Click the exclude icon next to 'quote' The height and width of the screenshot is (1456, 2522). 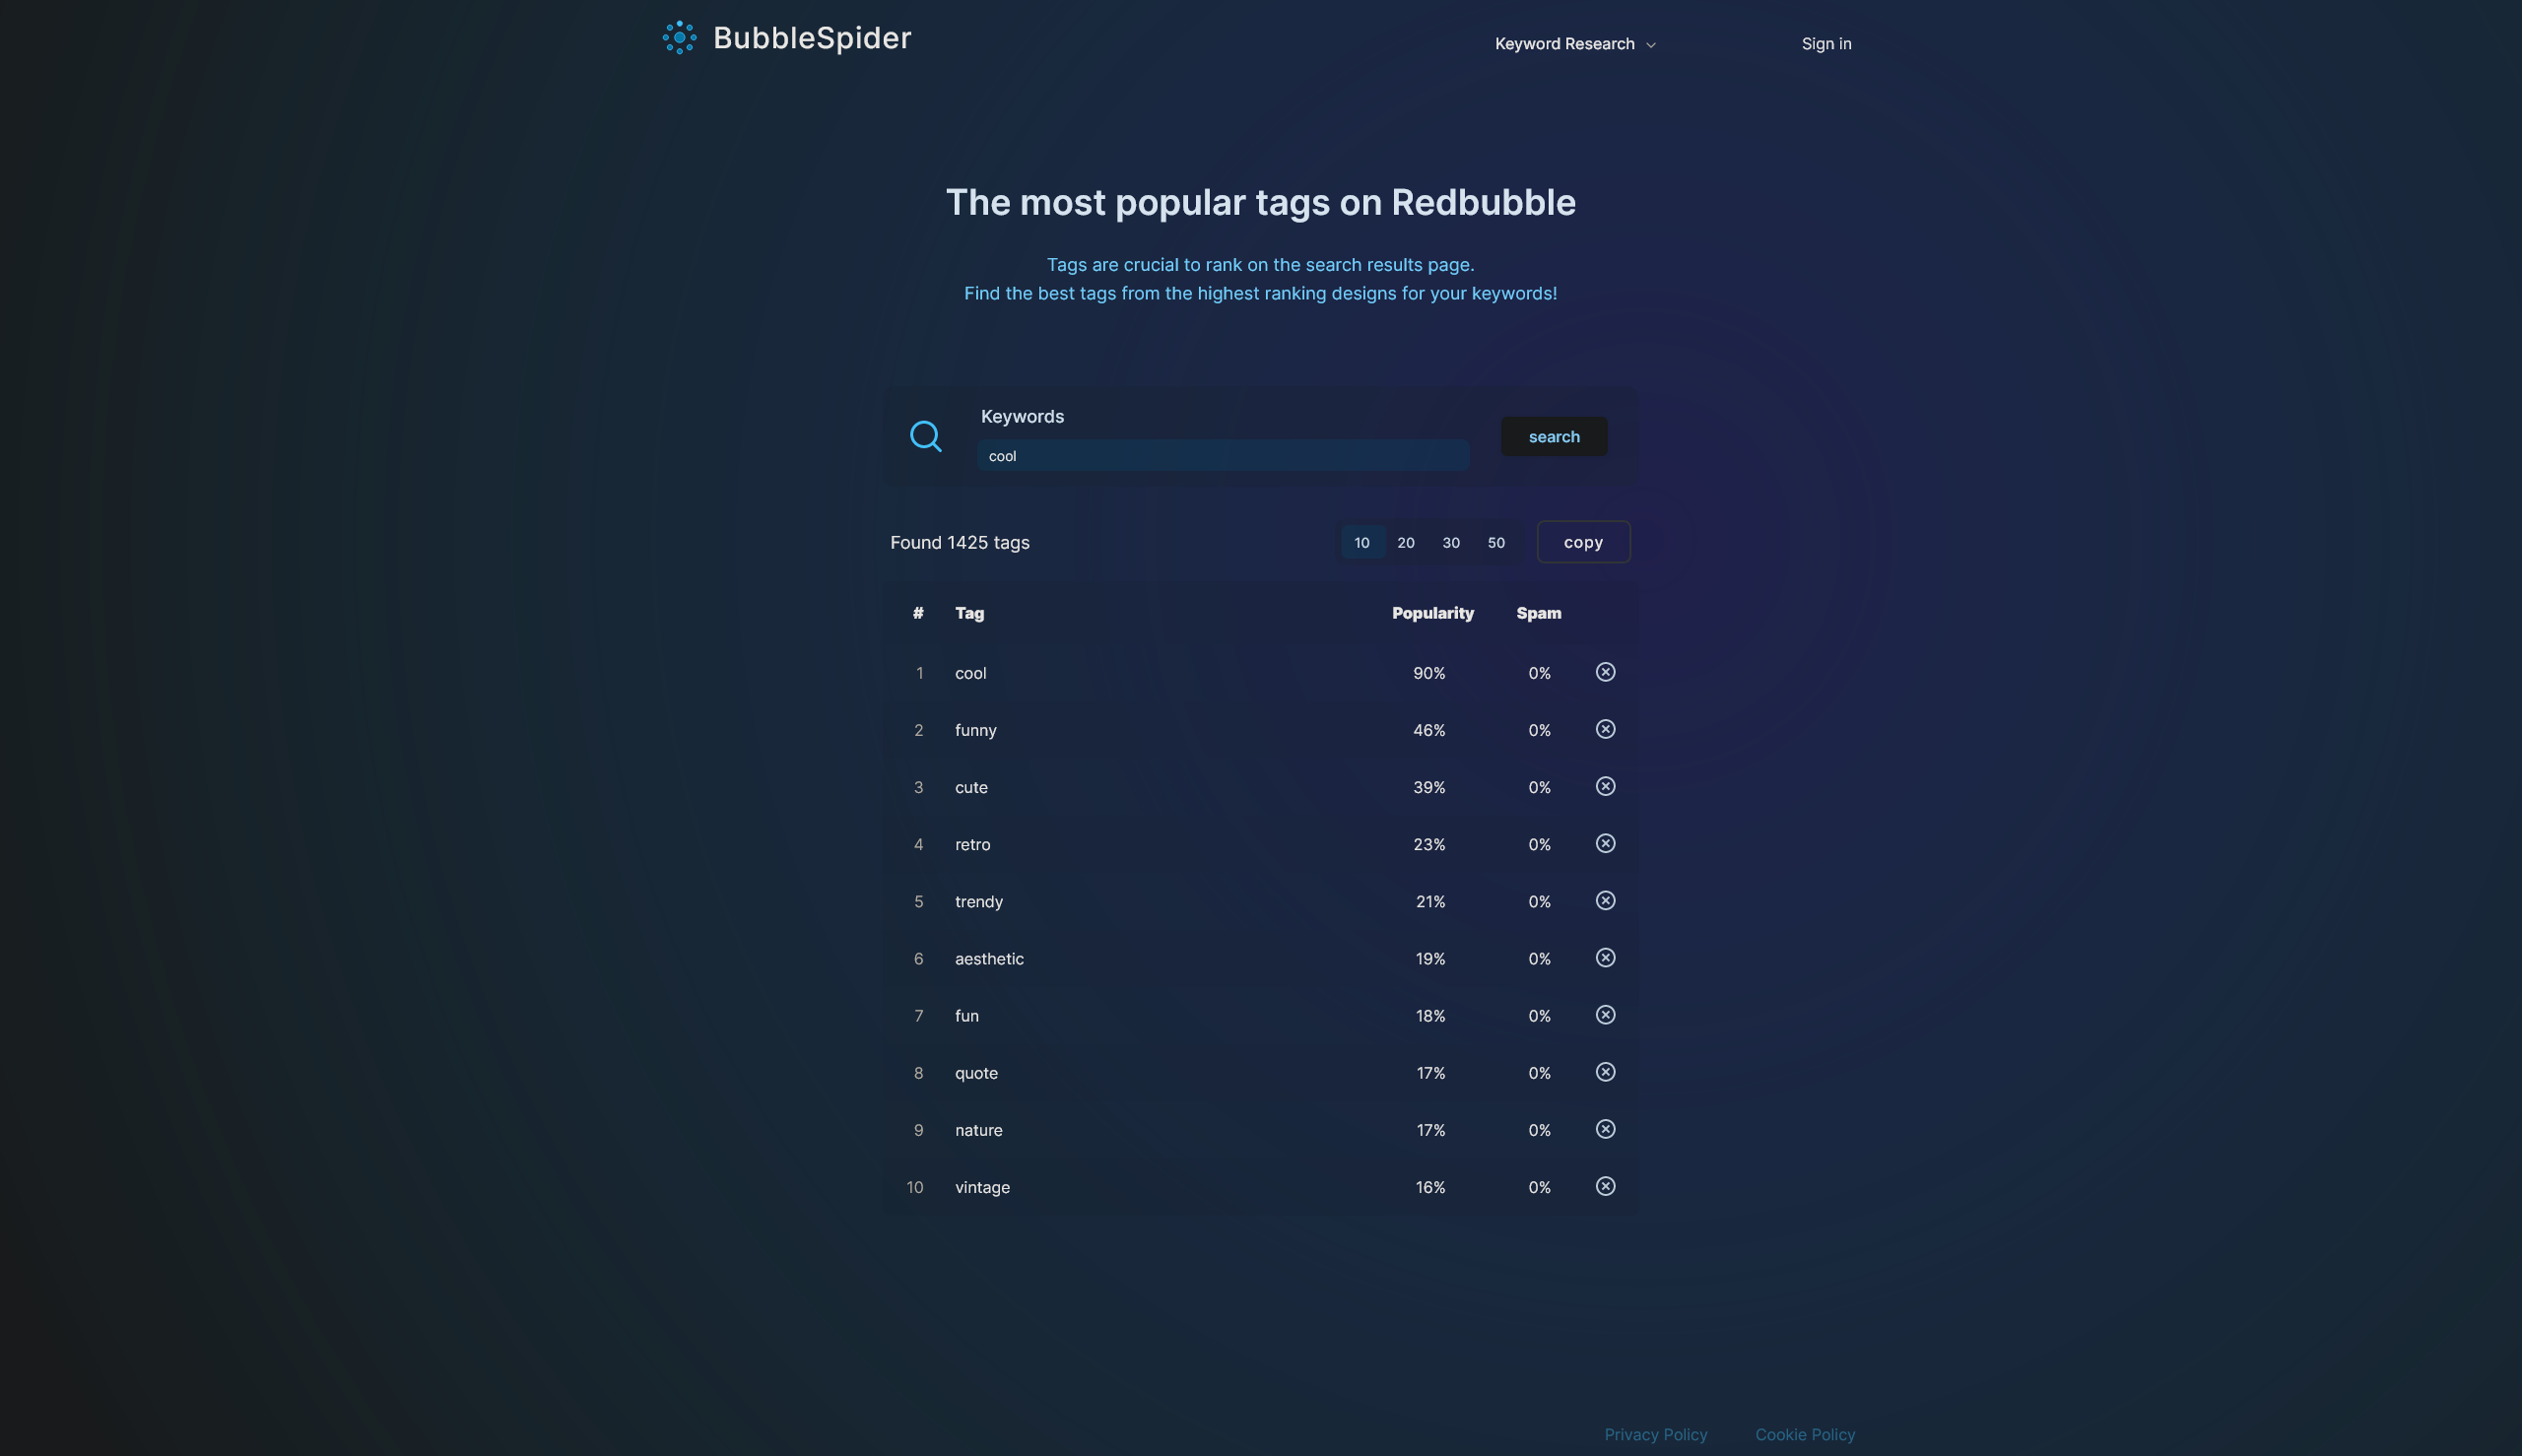(x=1605, y=1073)
